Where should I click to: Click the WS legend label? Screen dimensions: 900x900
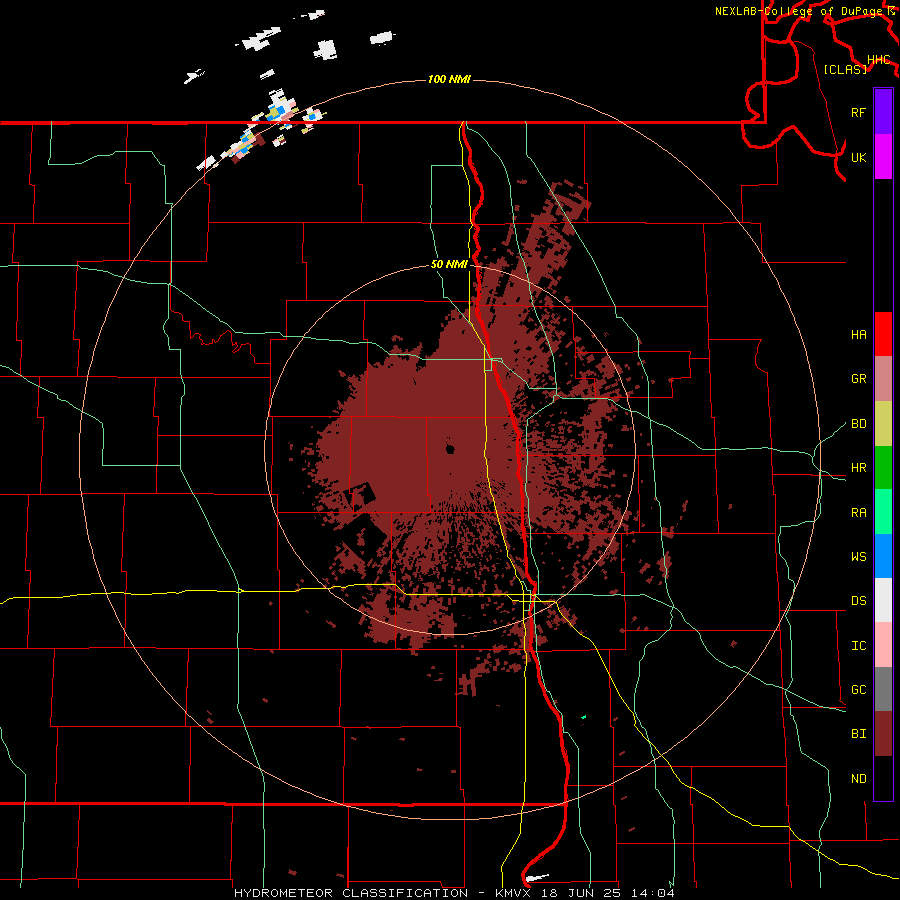[x=858, y=557]
